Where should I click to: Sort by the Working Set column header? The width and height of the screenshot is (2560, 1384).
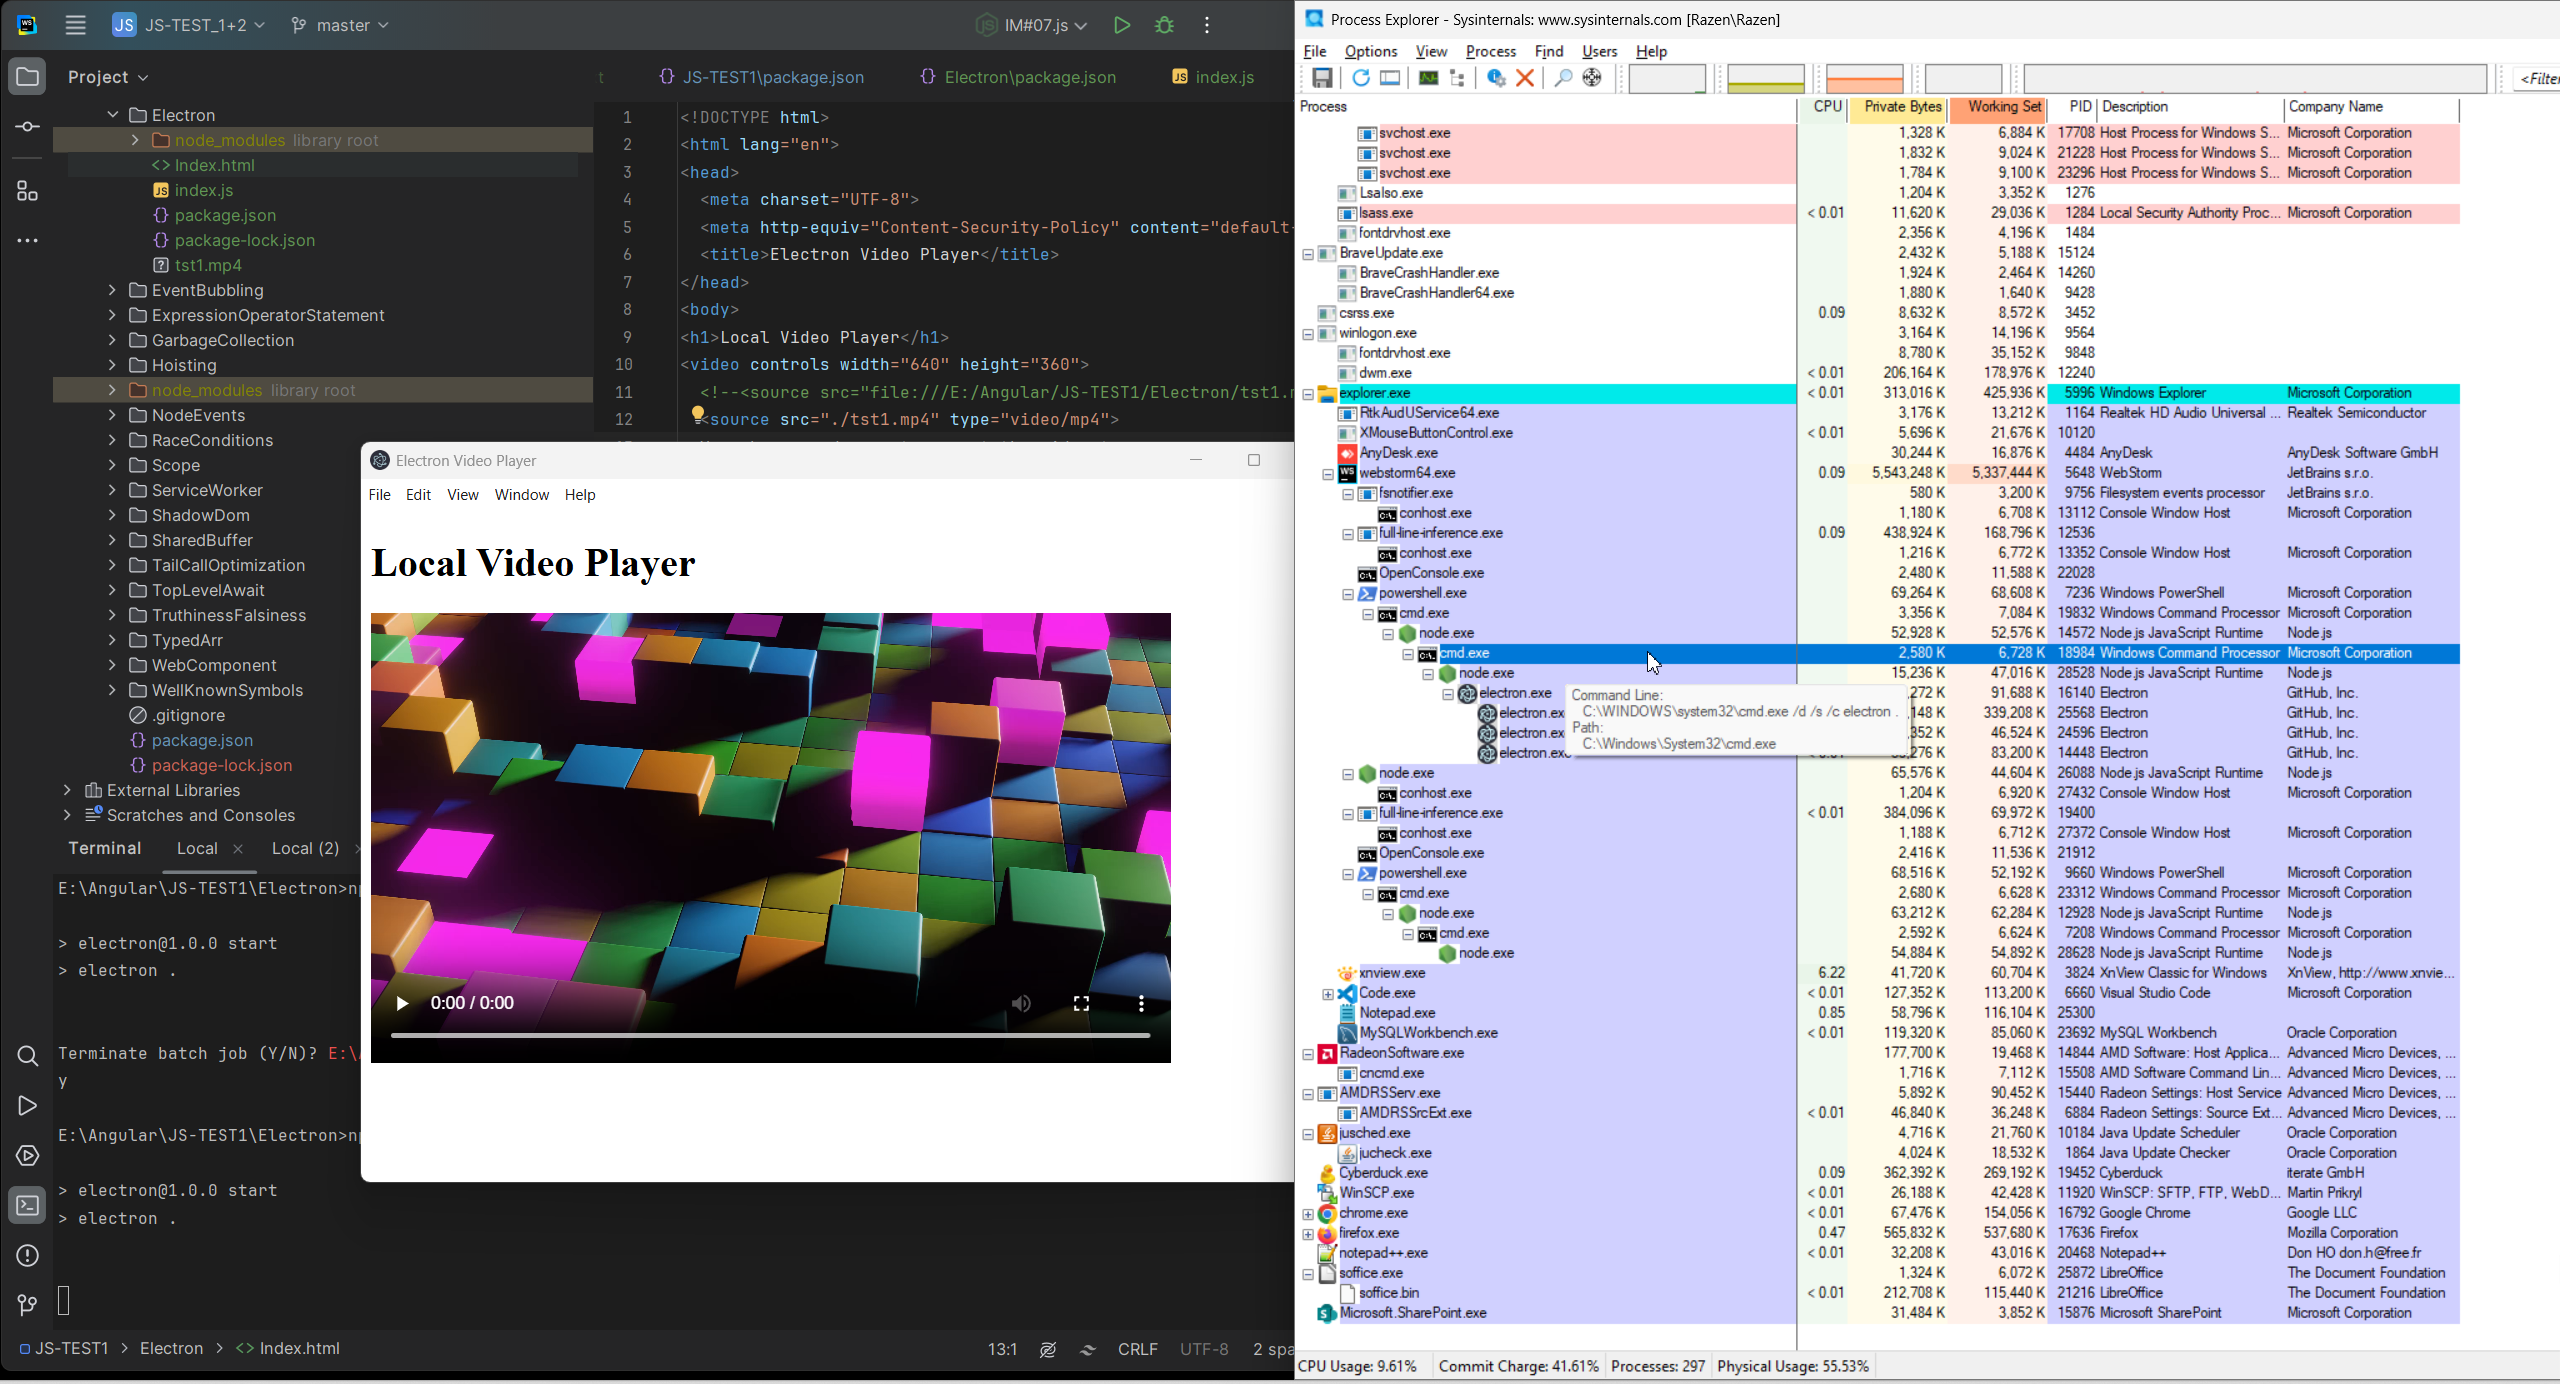[x=2003, y=107]
